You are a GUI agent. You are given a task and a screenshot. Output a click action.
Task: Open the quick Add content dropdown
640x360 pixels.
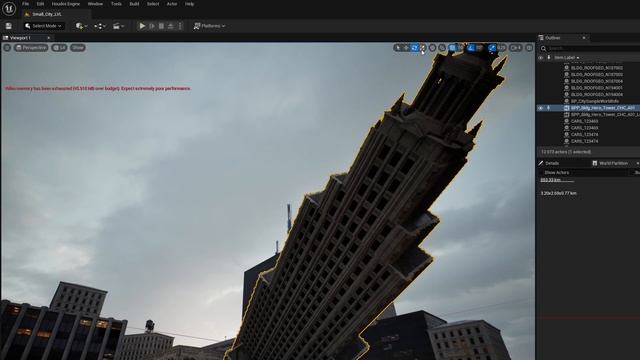(x=82, y=26)
